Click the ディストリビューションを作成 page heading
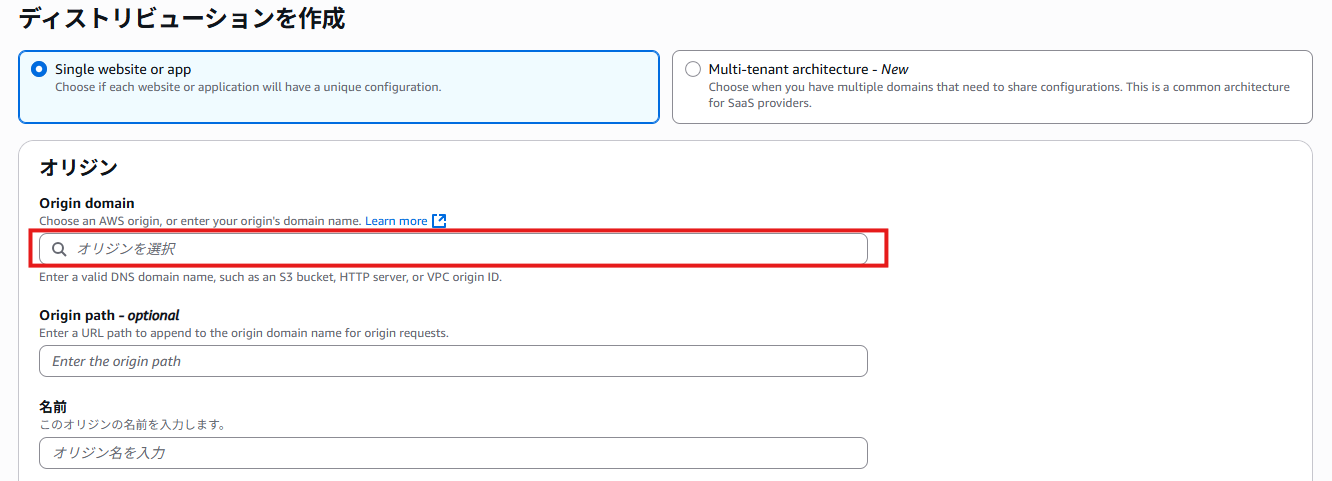The image size is (1332, 481). (x=182, y=18)
